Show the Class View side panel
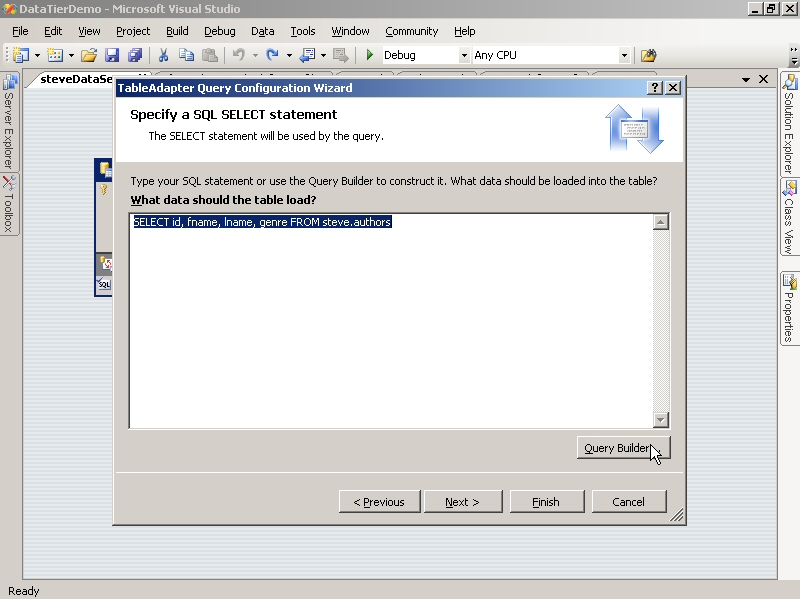This screenshot has width=800, height=600. coord(789,217)
